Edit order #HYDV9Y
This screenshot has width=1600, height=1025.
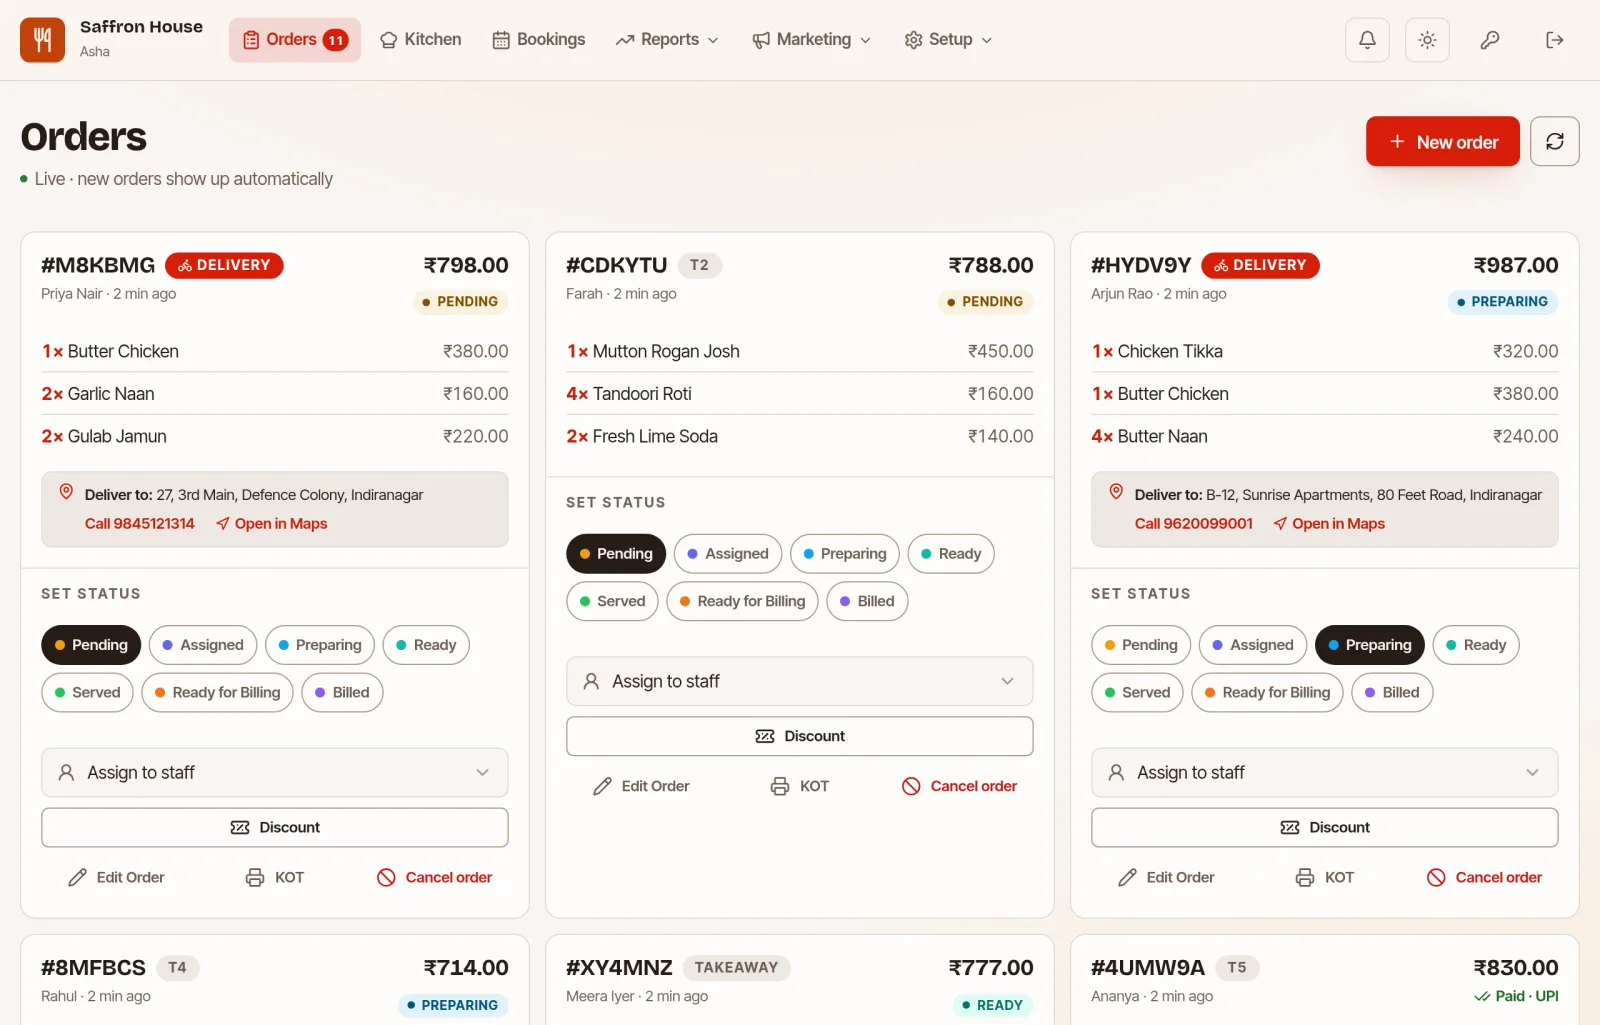(x=1166, y=877)
